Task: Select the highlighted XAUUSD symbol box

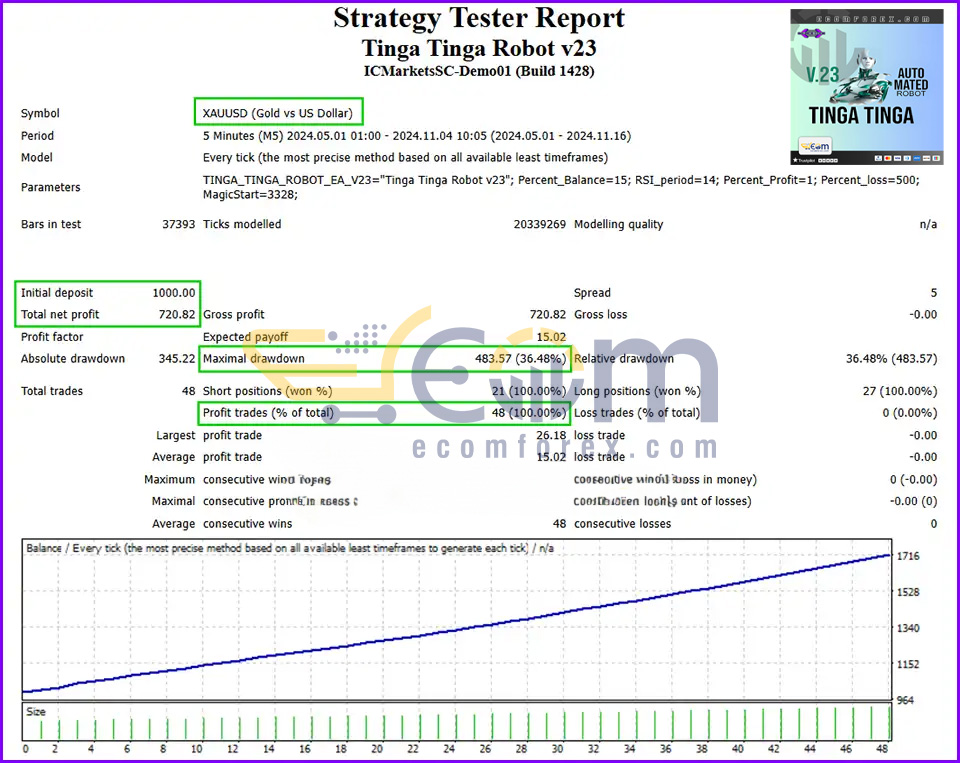Action: (279, 113)
